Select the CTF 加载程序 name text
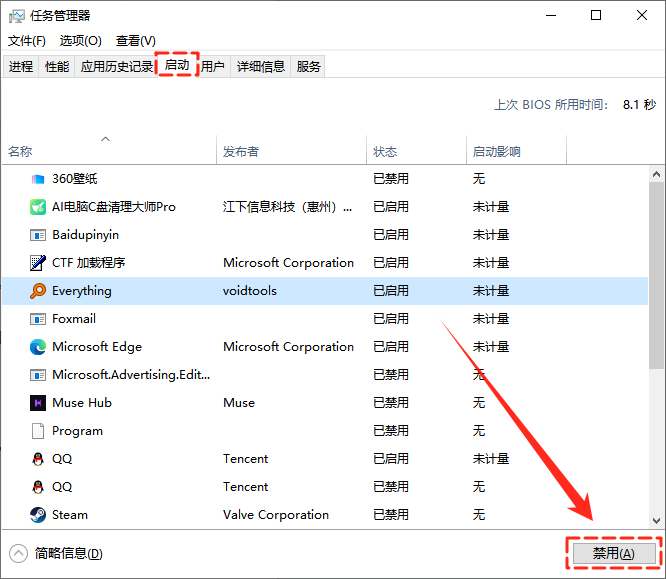The height and width of the screenshot is (579, 666). [88, 263]
